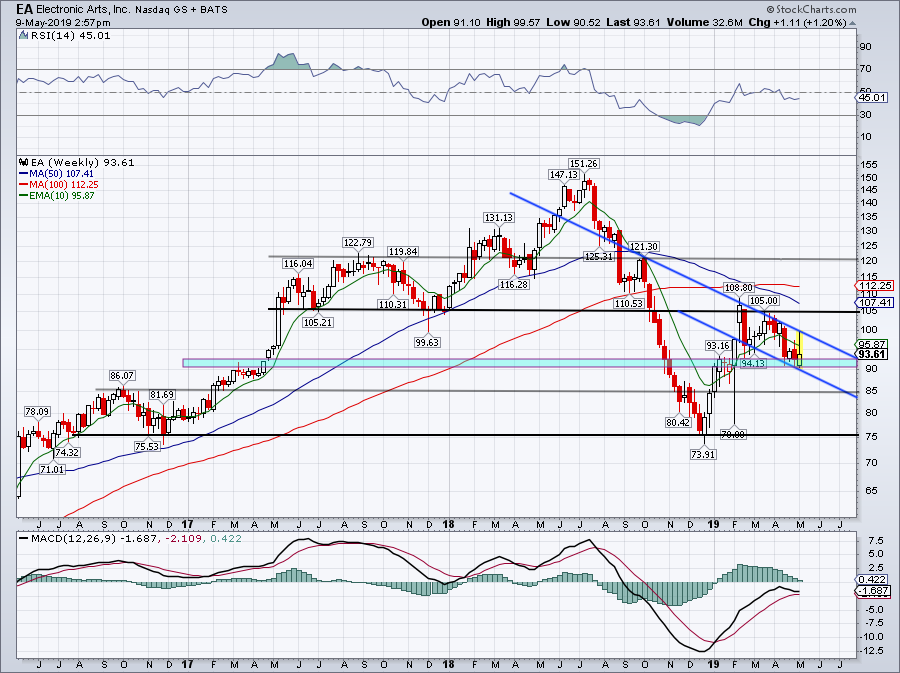Click the 'EA (Weekly) 93.61' legend label

click(82, 163)
